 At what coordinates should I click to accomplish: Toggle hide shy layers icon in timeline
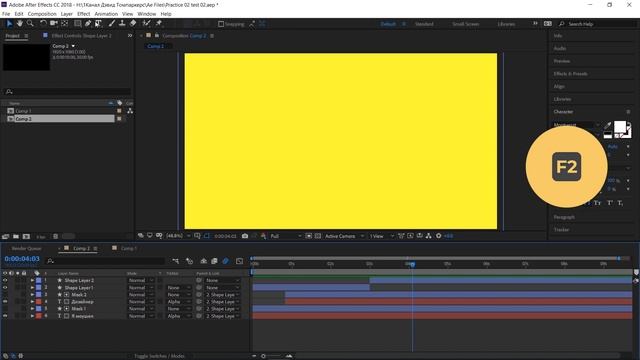click(204, 261)
